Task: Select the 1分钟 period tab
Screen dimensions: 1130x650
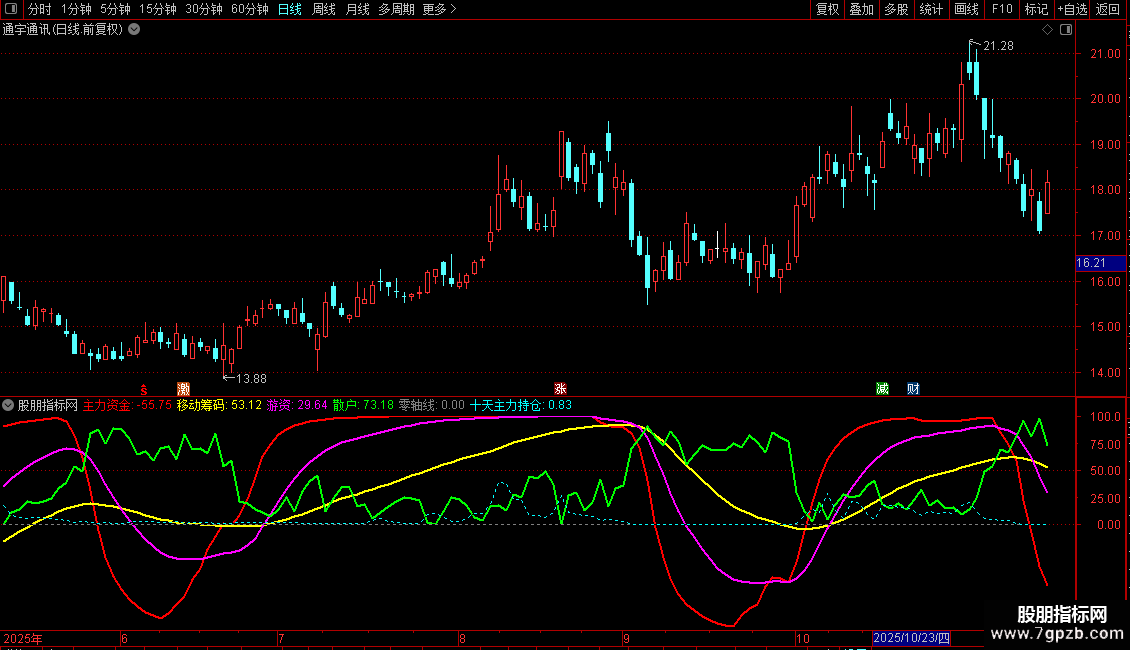Action: point(76,9)
